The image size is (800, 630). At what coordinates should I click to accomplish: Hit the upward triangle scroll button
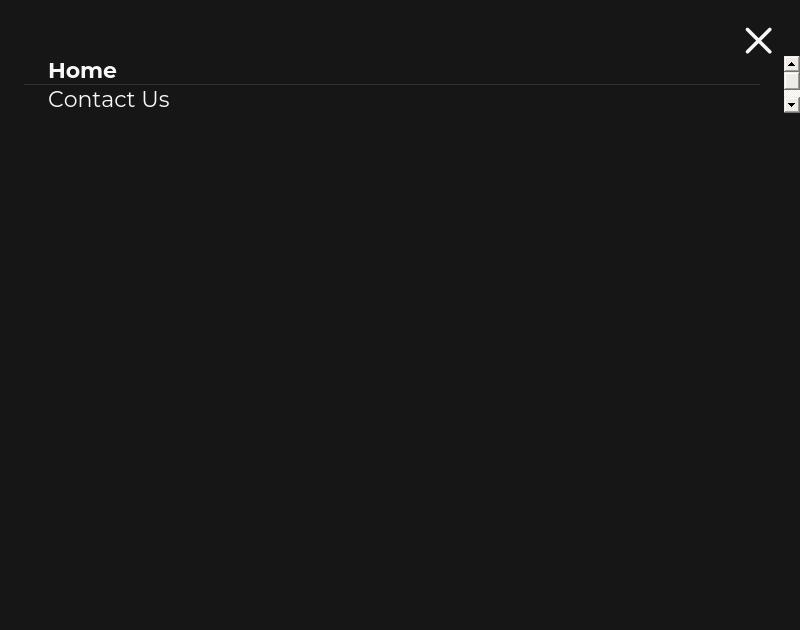tap(791, 63)
